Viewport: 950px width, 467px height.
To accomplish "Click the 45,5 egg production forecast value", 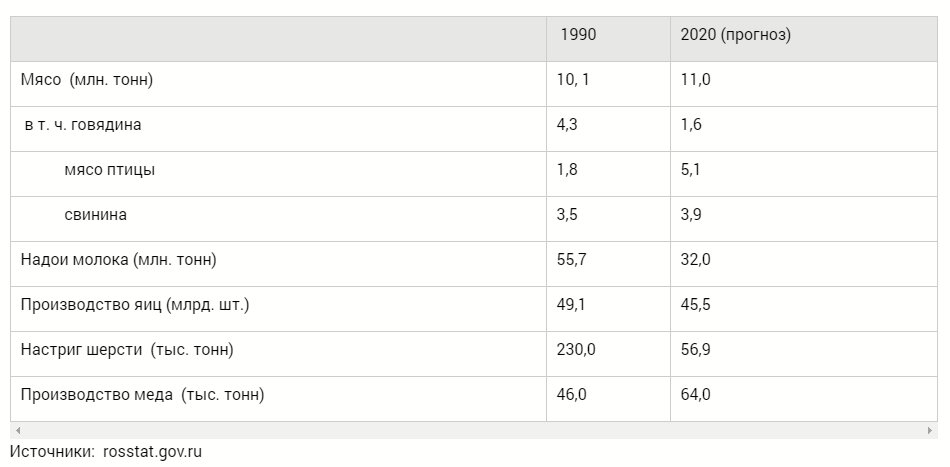I will coord(696,305).
